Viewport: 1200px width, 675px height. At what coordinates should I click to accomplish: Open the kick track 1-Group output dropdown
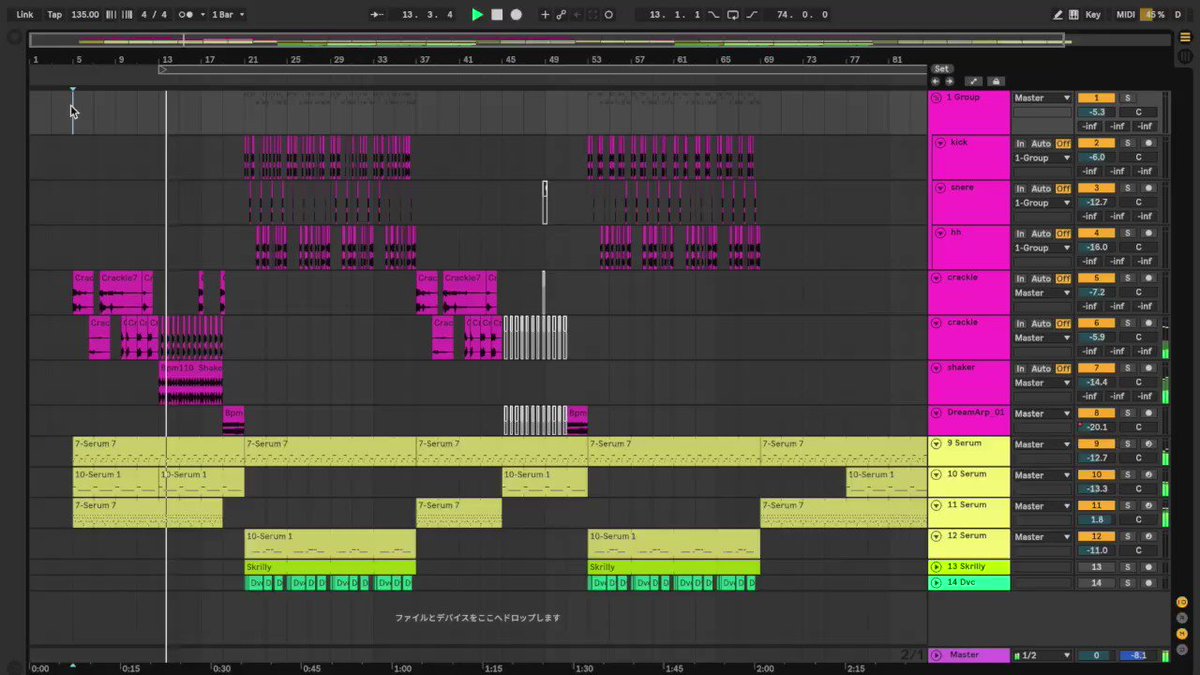pyautogui.click(x=1043, y=158)
